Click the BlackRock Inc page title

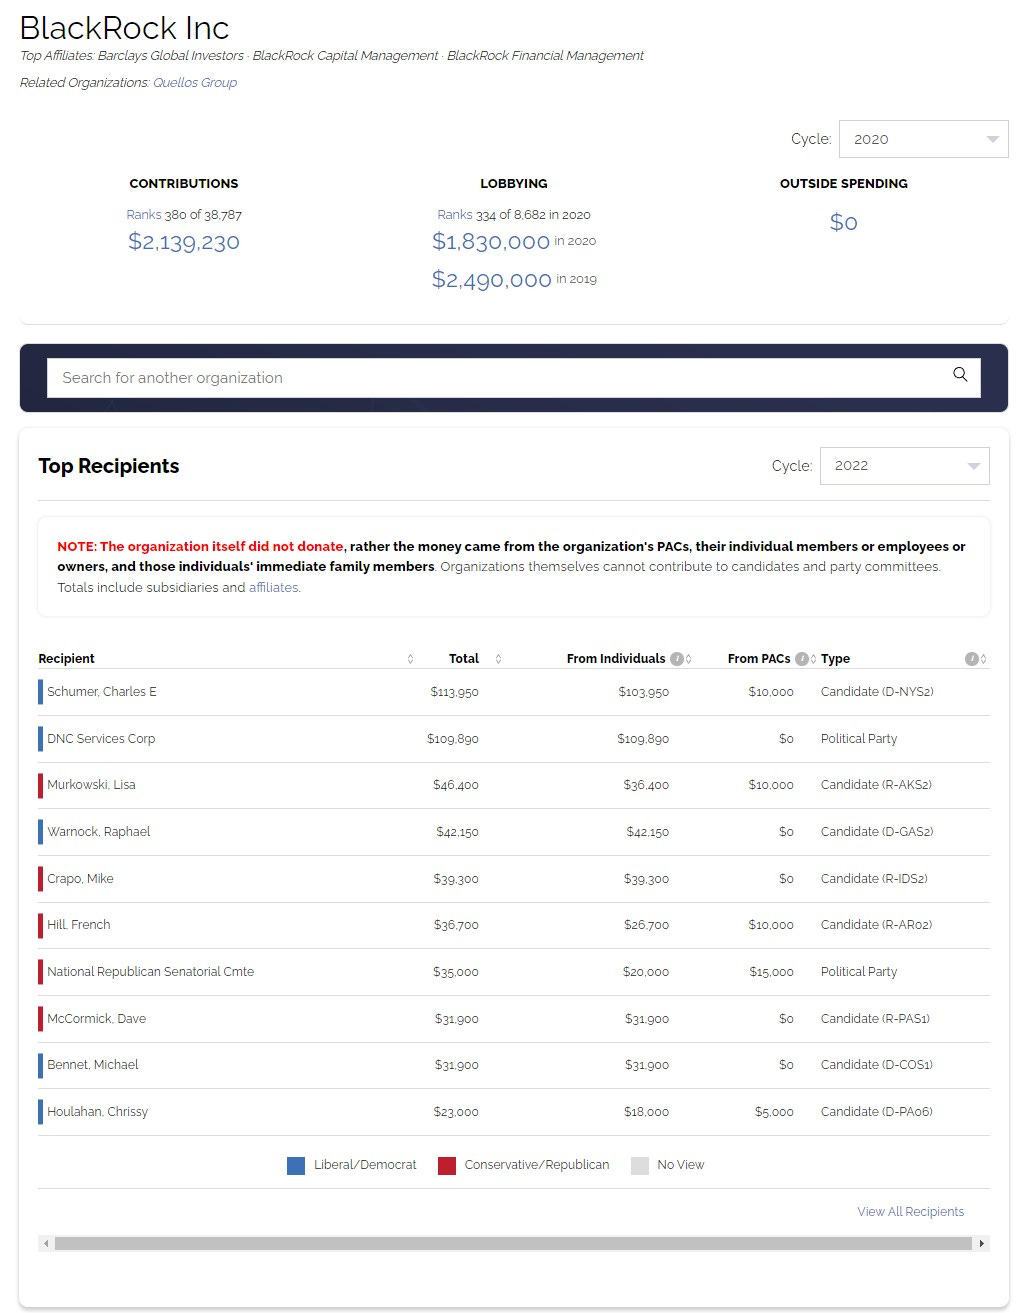[x=124, y=28]
